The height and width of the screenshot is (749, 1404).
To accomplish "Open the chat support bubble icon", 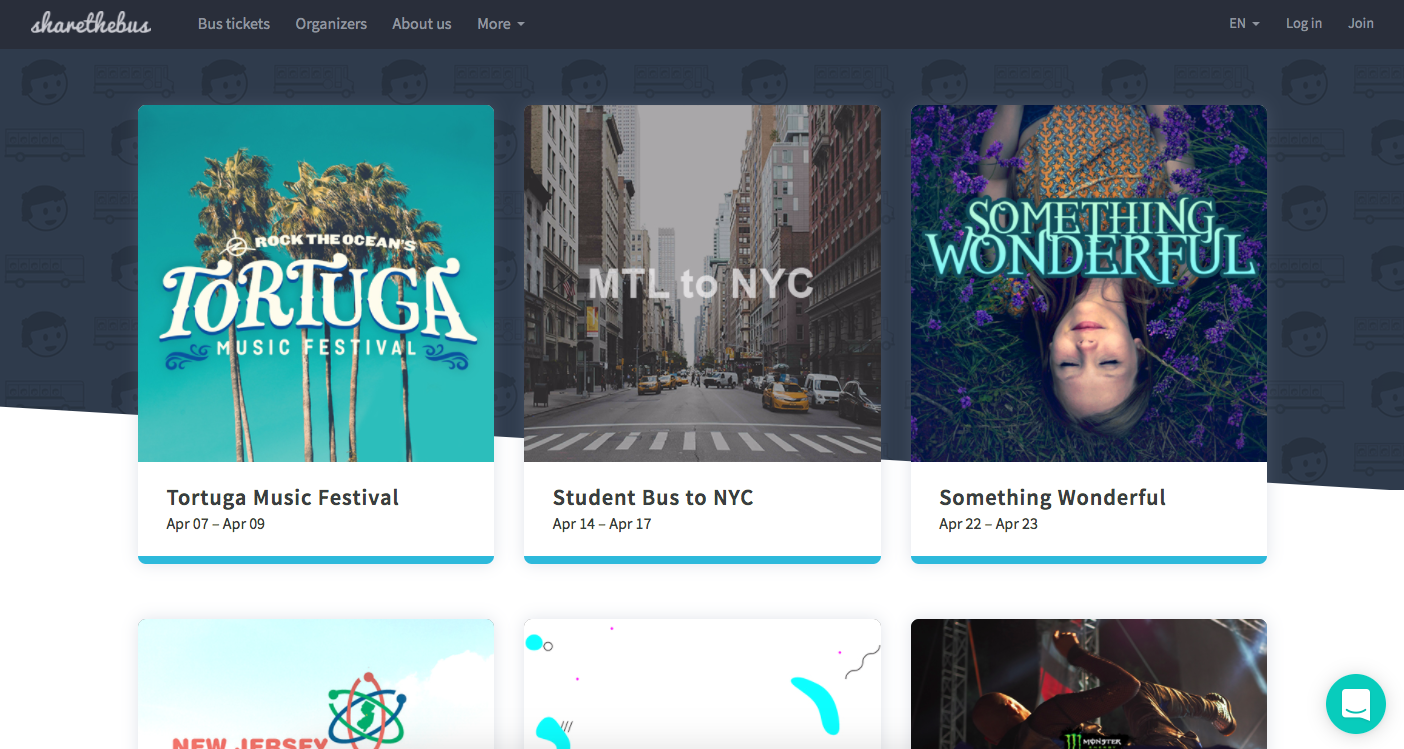I will click(1355, 704).
